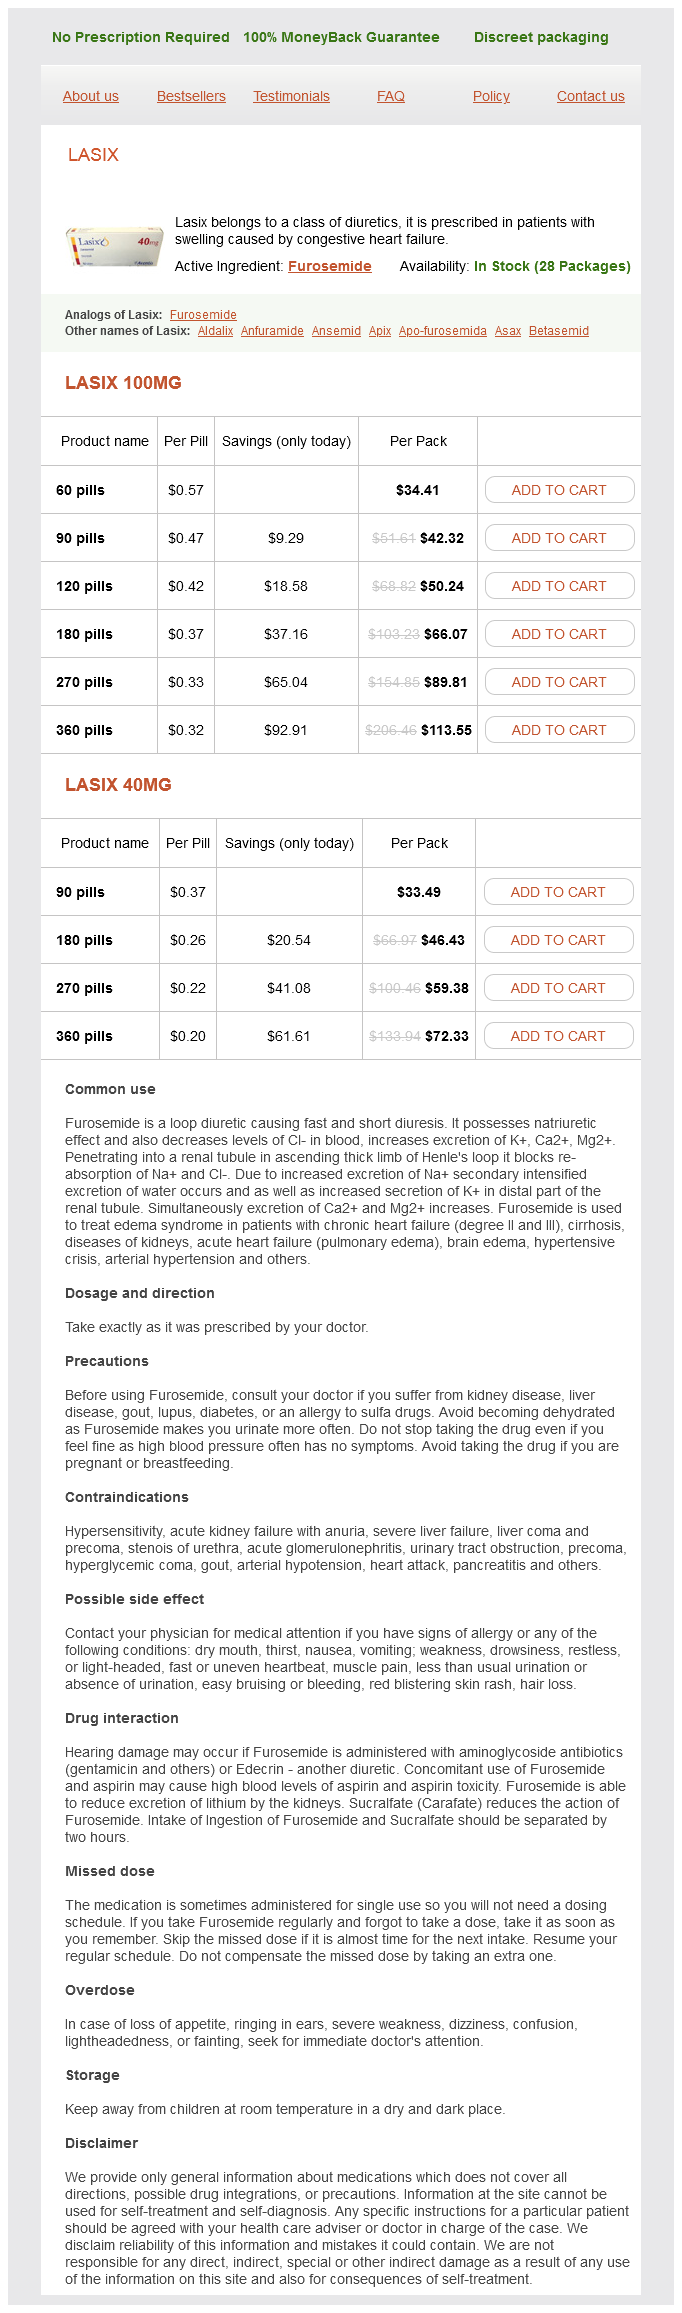
Task: Follow the Apo-furosemida link
Action: (442, 331)
